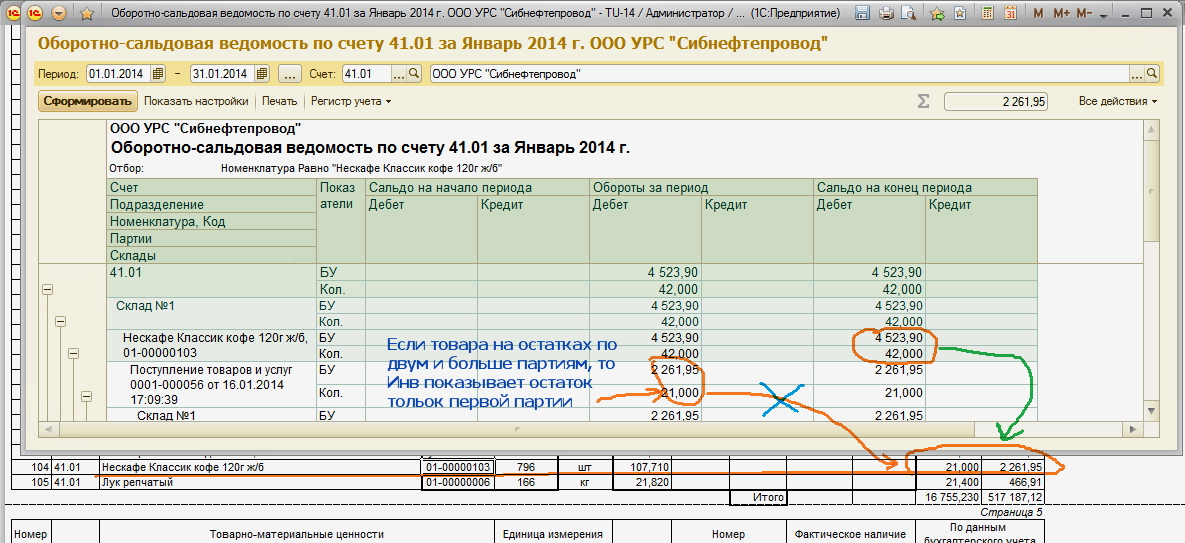Open the calculator icon in title bar
The width and height of the screenshot is (1185, 543).
(x=987, y=14)
